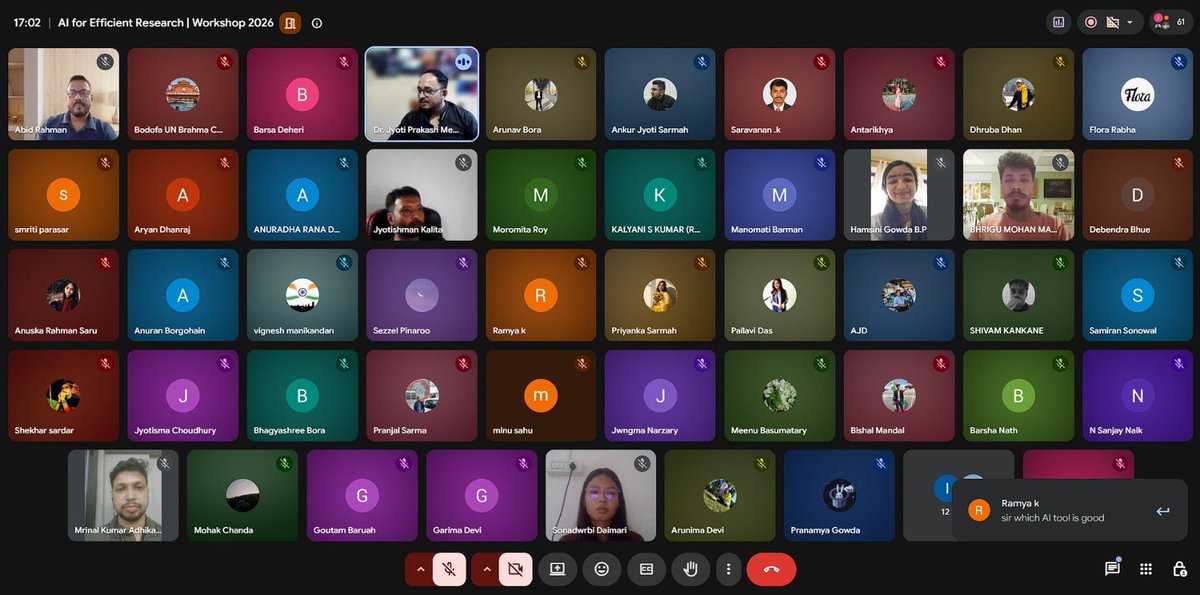The width and height of the screenshot is (1200, 595).
Task: Show participants list with 61 count
Action: (x=1171, y=22)
